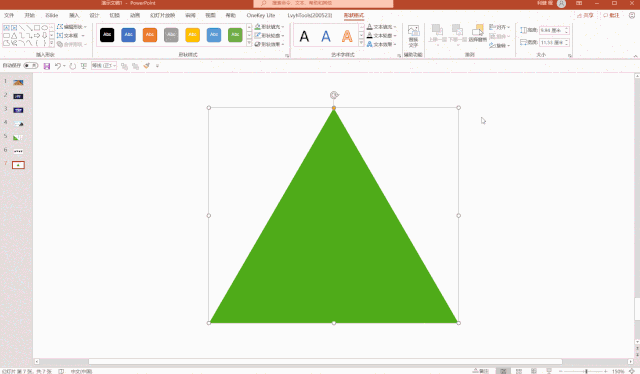The width and height of the screenshot is (640, 374).
Task: Switch to the Home (开始) tab
Action: 29,15
